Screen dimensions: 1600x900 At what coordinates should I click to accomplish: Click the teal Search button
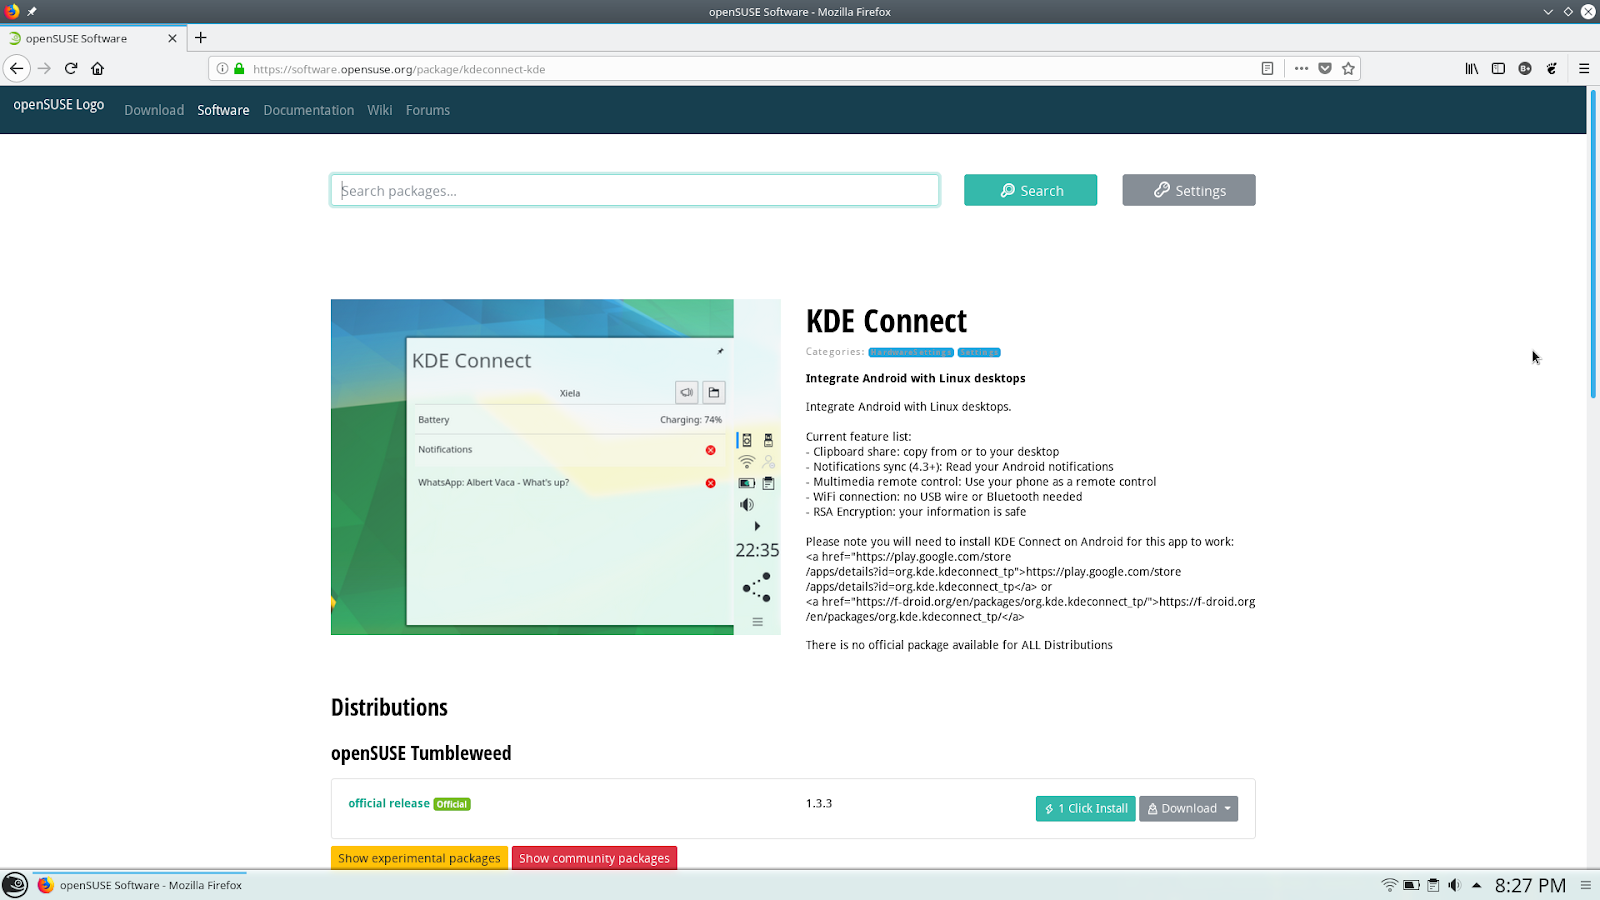click(1030, 190)
